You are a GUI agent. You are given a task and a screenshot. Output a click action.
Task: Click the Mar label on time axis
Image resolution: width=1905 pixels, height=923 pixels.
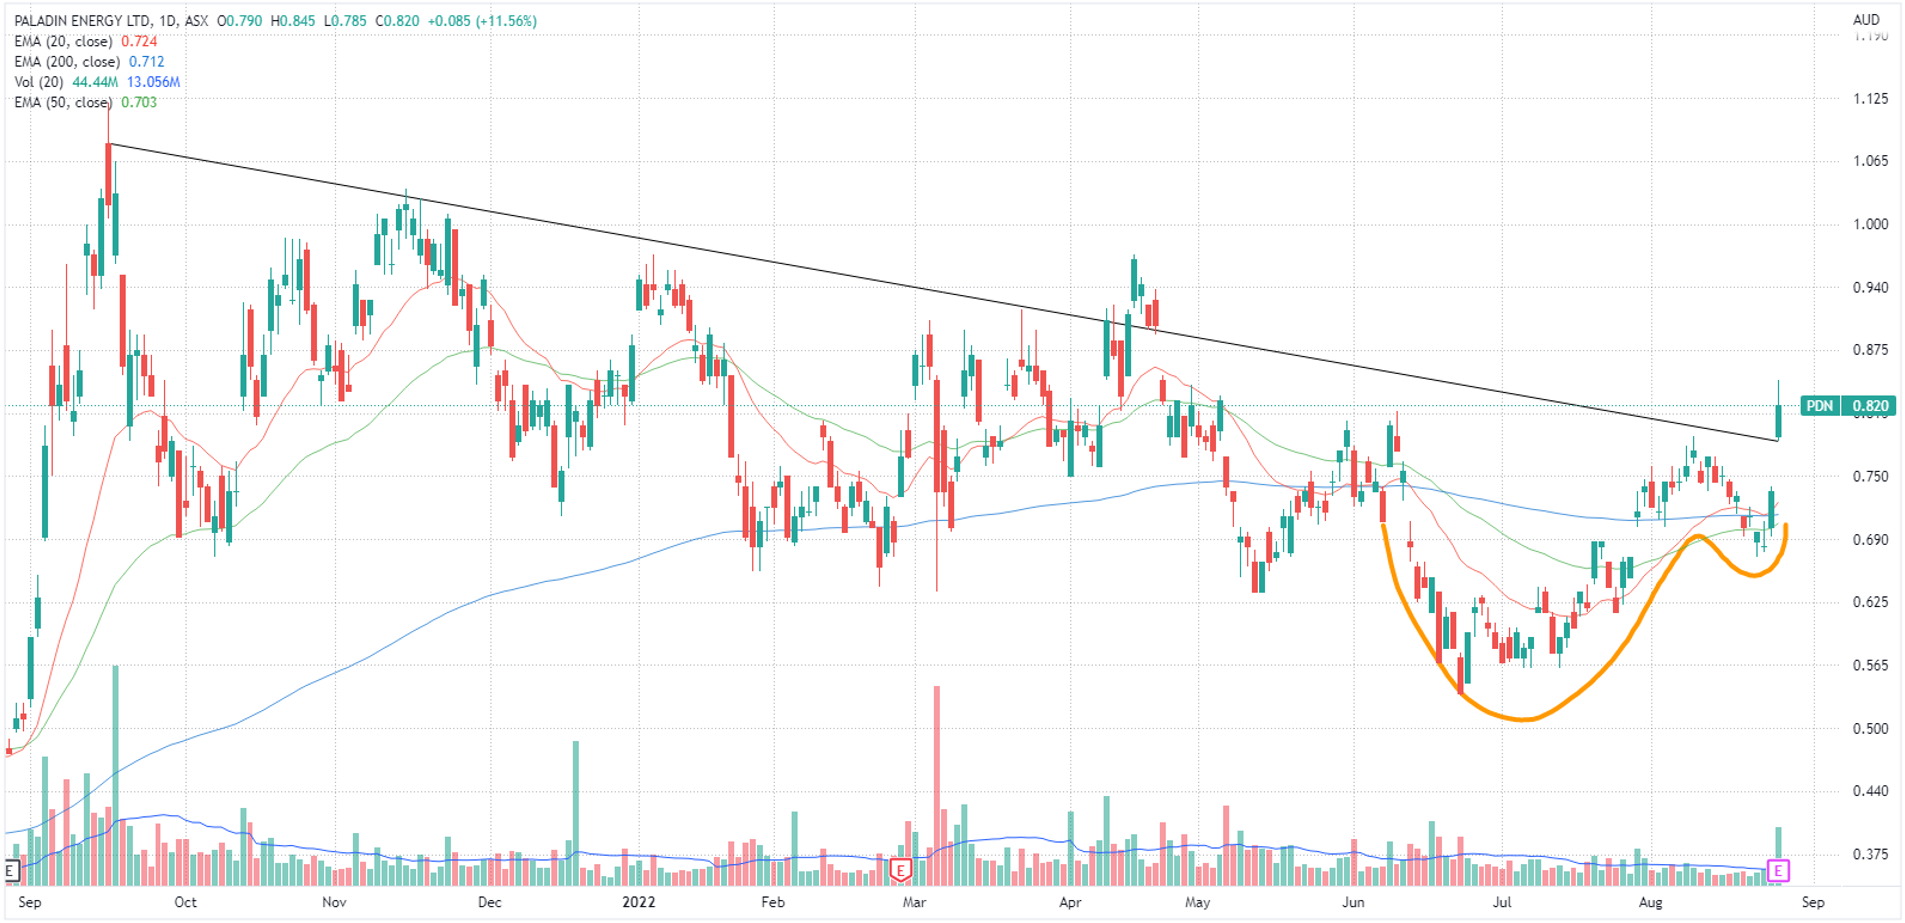(x=914, y=902)
